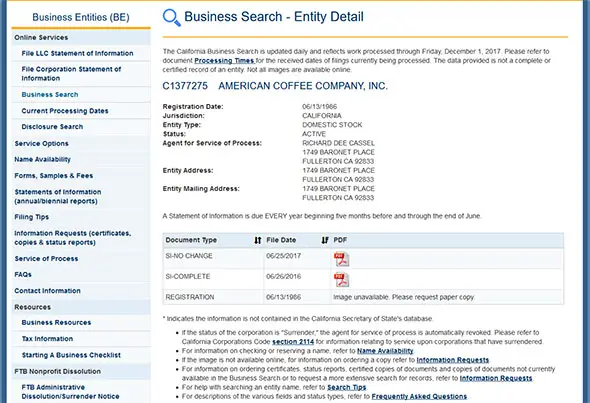Open section 2114 link

(293, 342)
